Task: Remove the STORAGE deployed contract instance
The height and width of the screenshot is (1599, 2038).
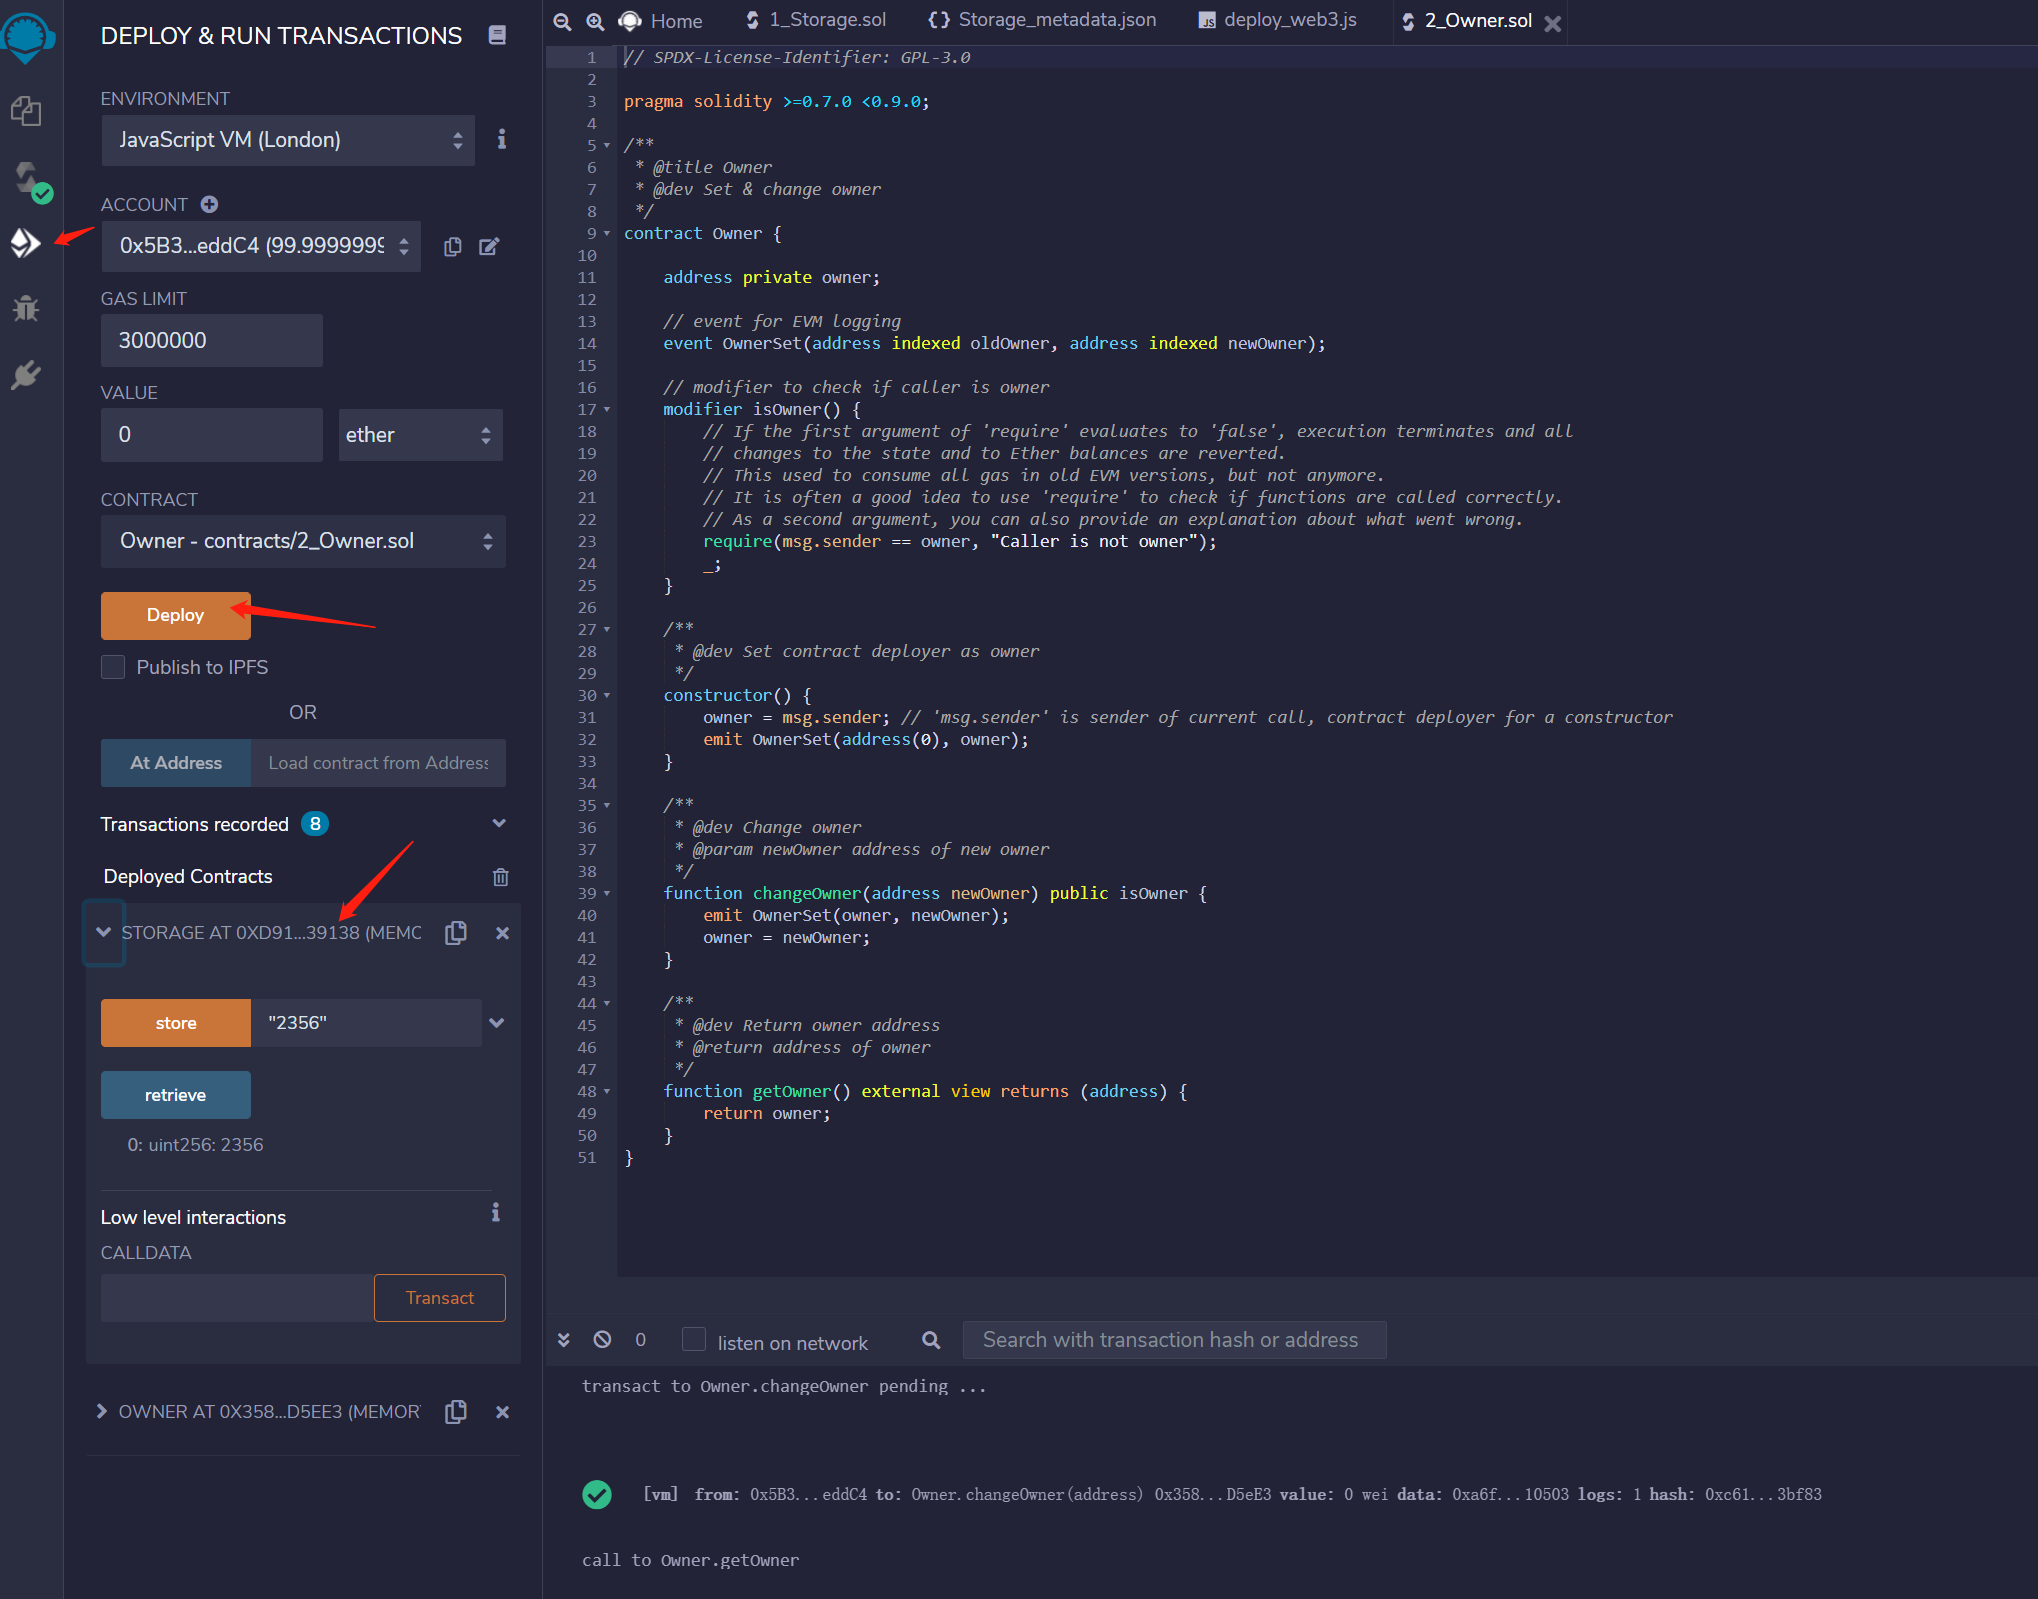Action: 503,933
